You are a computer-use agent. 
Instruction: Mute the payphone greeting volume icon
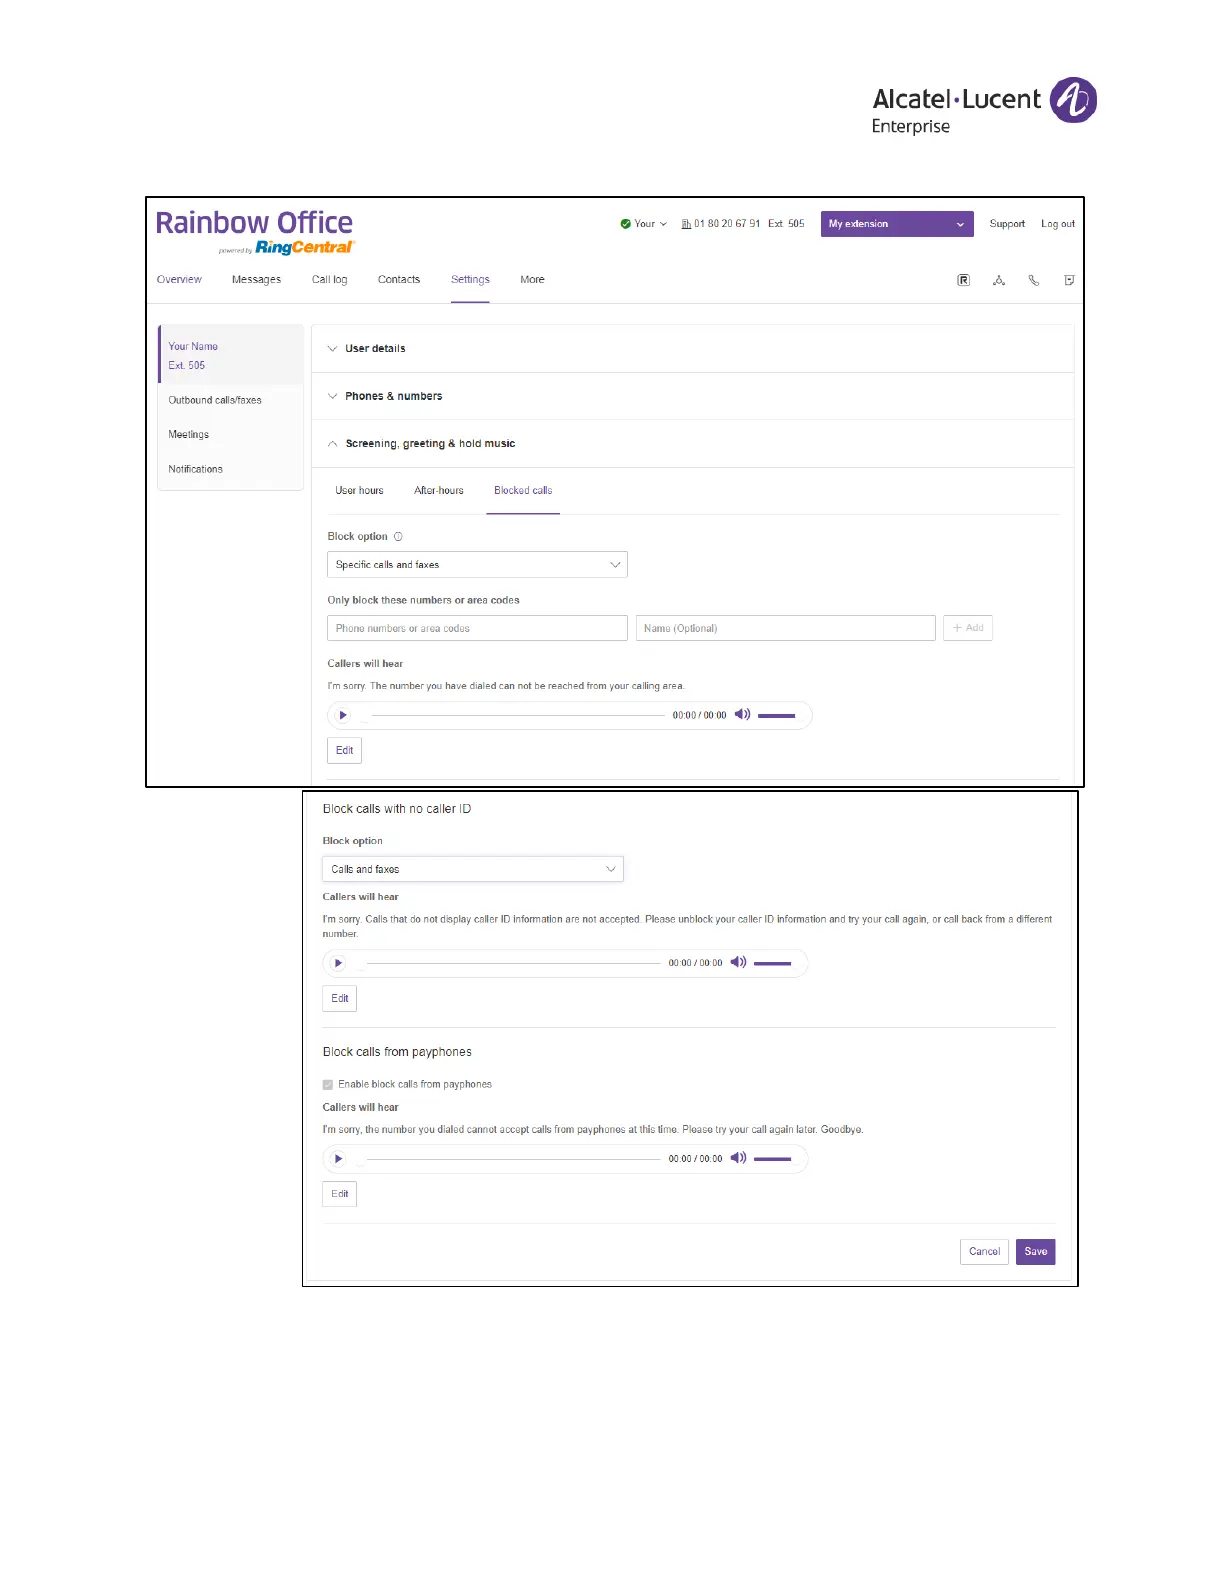pyautogui.click(x=739, y=1158)
